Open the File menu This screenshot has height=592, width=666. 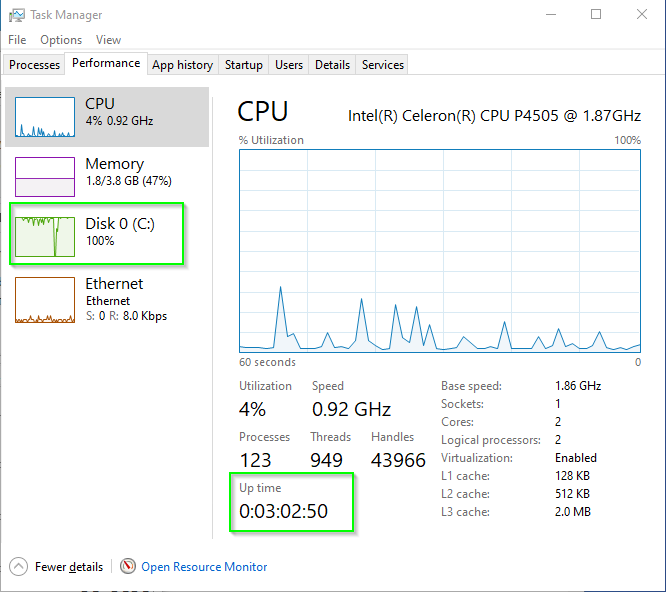pos(17,40)
